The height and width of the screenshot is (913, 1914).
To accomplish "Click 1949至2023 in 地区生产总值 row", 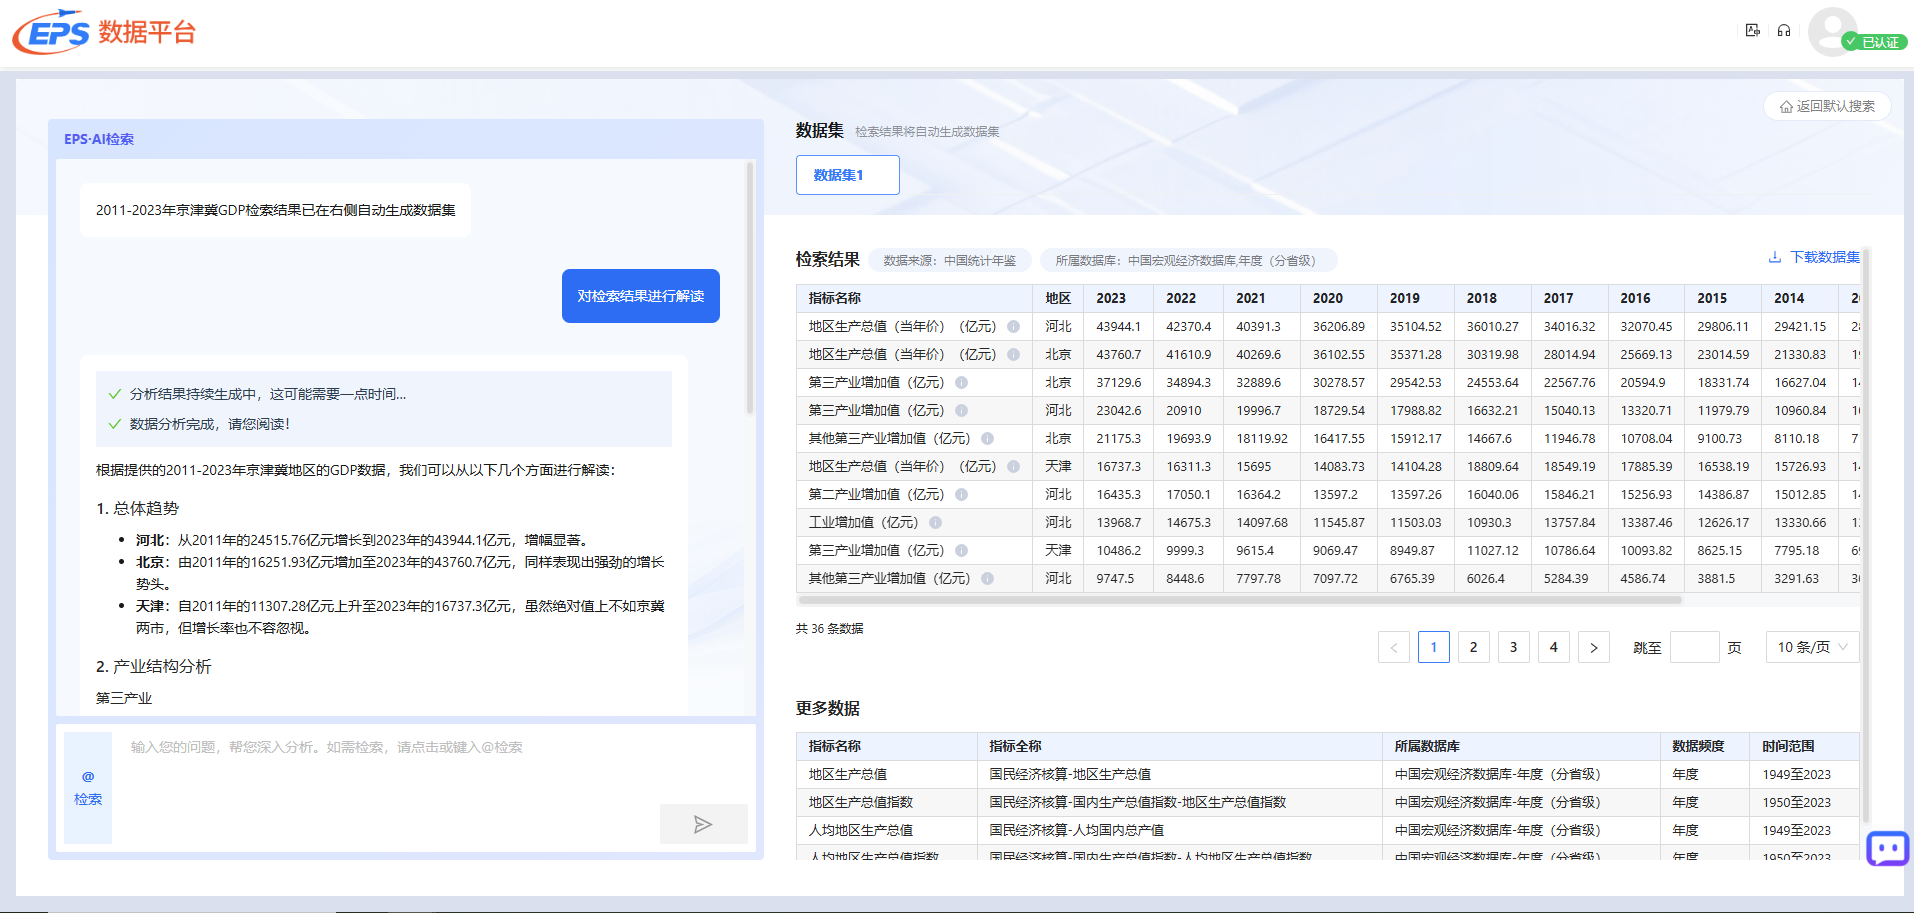I will [1797, 774].
